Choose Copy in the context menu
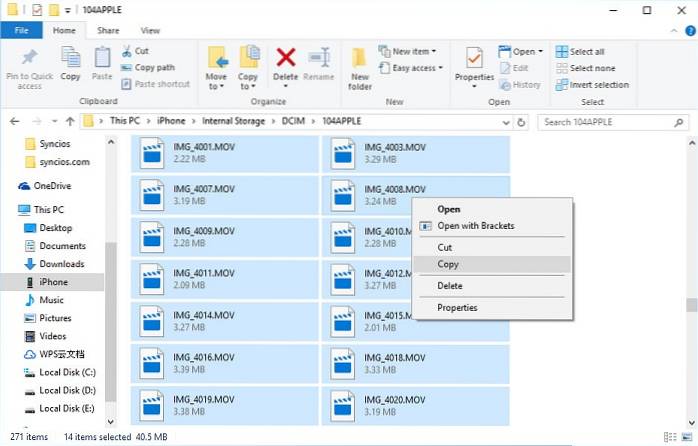698x446 pixels. point(448,264)
